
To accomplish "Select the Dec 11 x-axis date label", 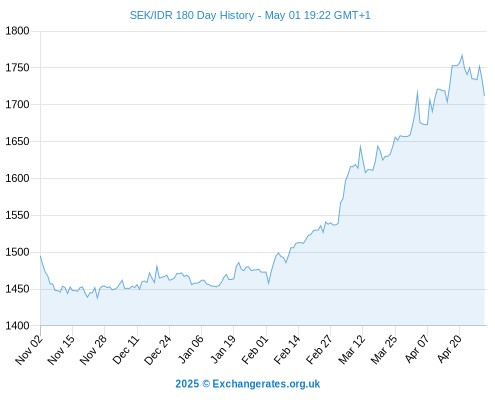I will coord(126,350).
